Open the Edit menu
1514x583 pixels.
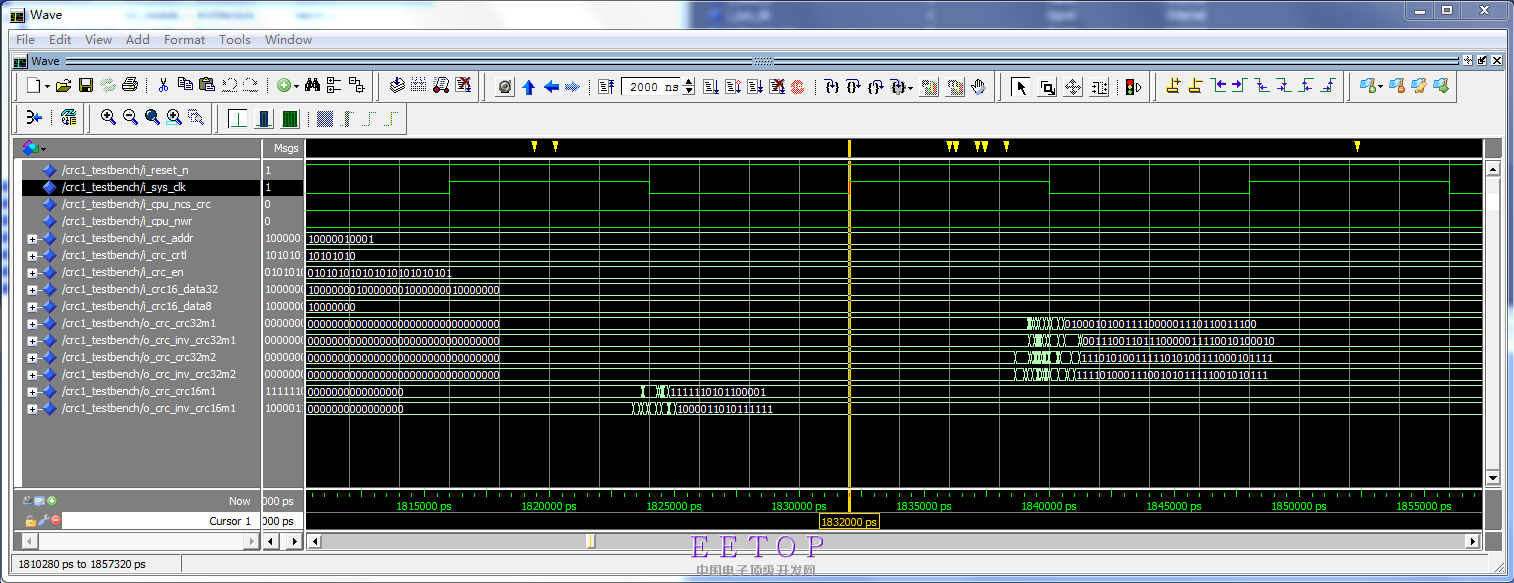coord(60,40)
